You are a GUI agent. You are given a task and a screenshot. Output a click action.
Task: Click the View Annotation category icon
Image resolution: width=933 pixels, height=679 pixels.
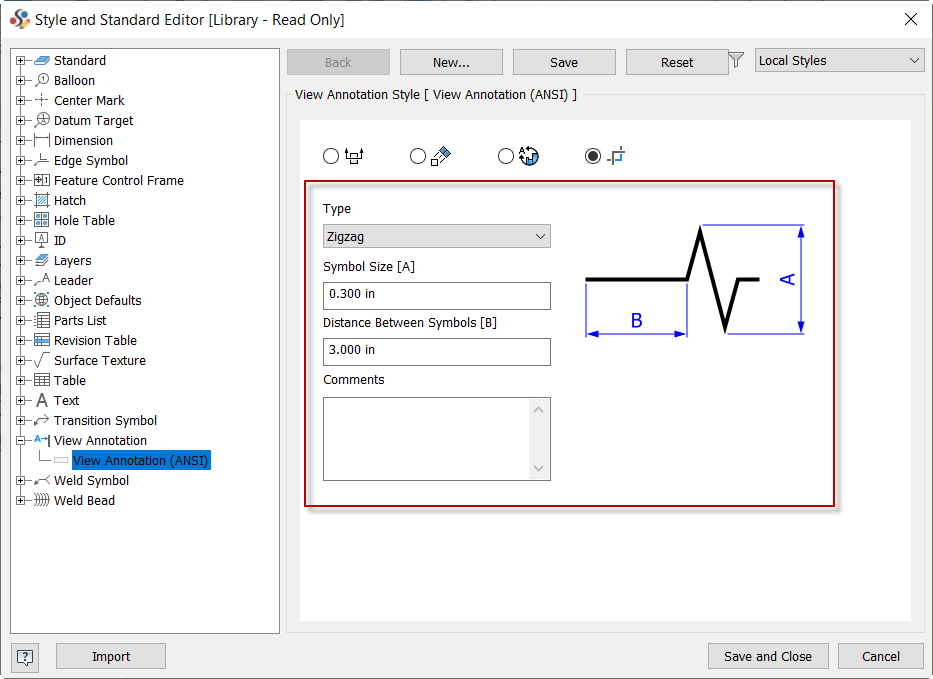(42, 440)
